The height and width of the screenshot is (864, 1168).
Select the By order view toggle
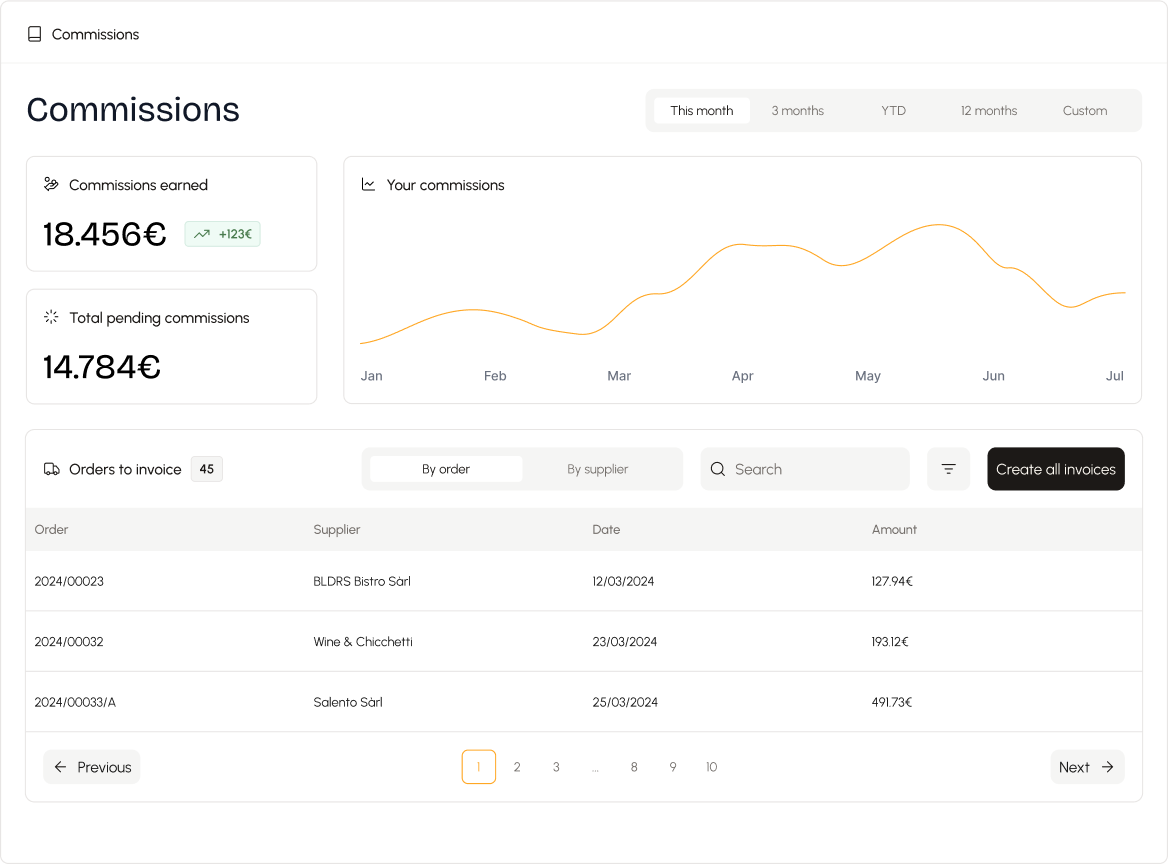point(446,469)
